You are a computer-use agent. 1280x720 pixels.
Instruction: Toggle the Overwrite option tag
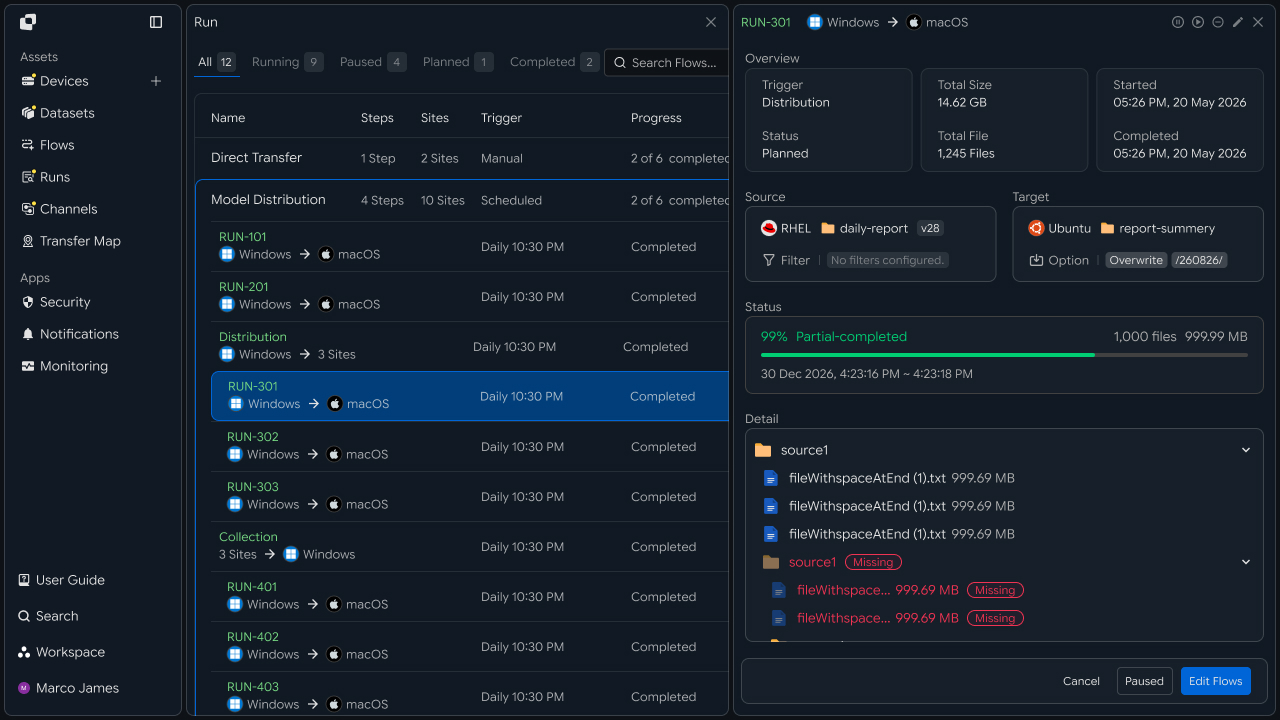tap(1136, 260)
